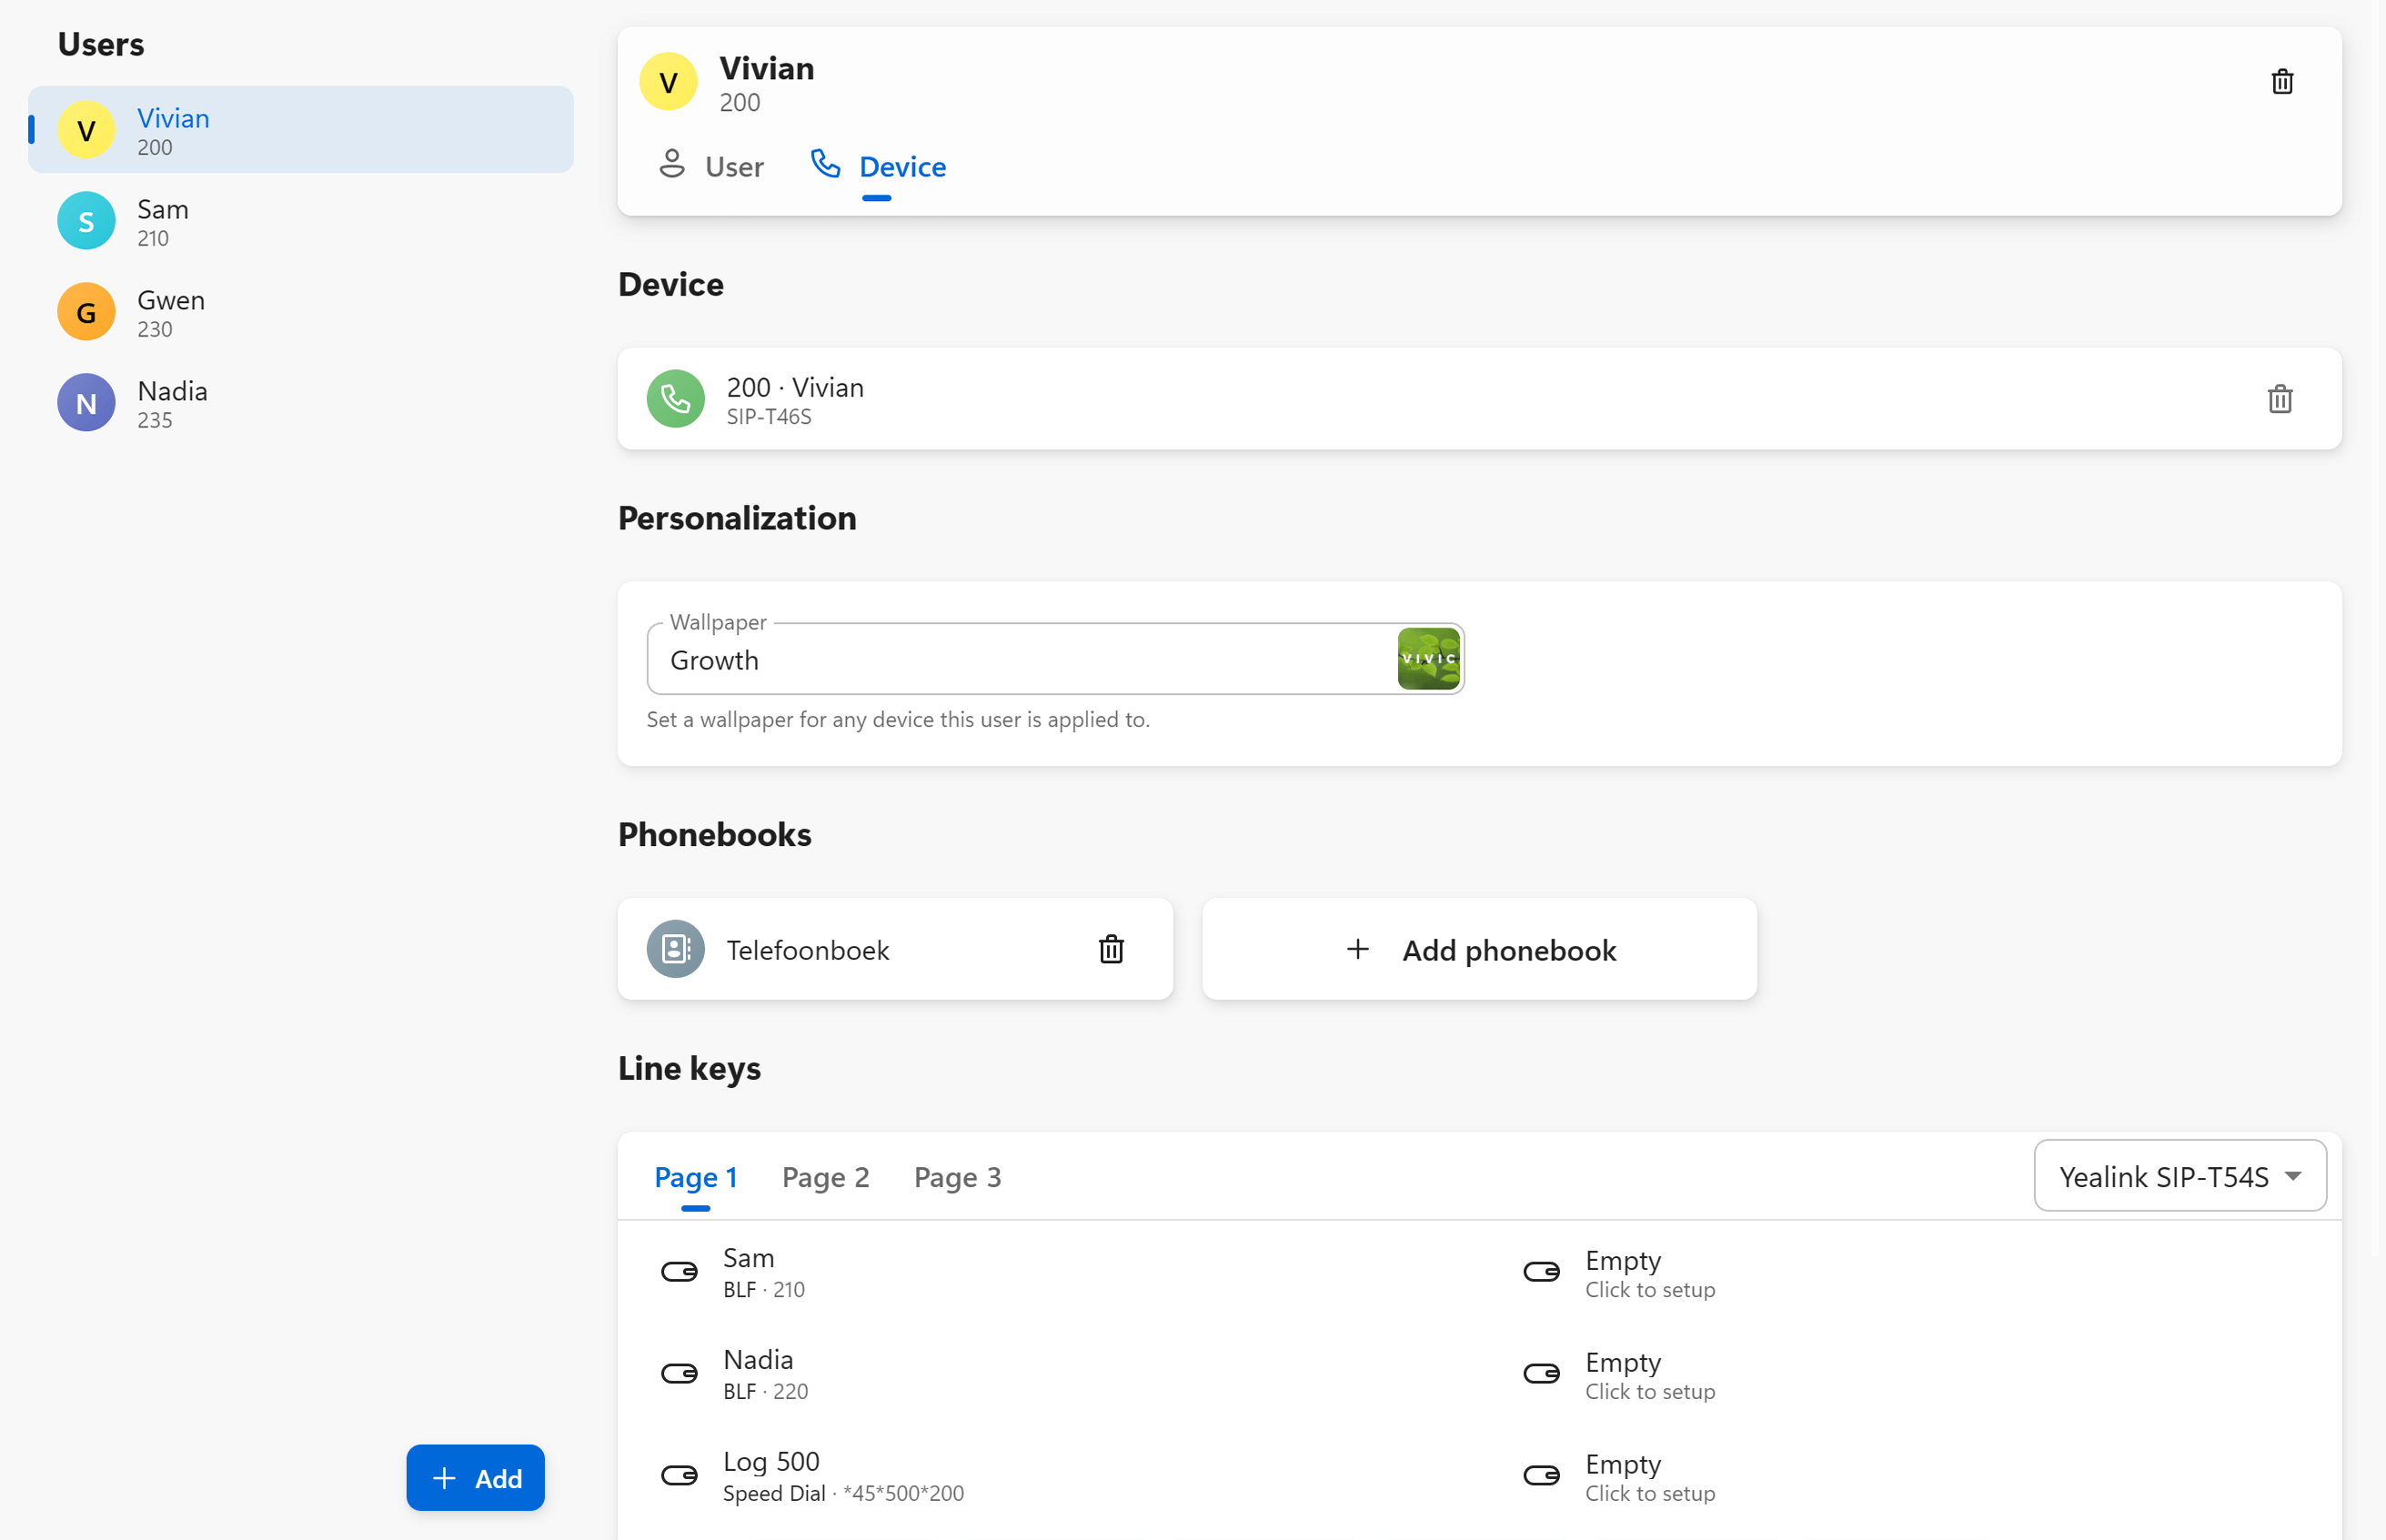Click the green wallpaper thumbnail preview
The height and width of the screenshot is (1540, 2386).
pyautogui.click(x=1427, y=659)
